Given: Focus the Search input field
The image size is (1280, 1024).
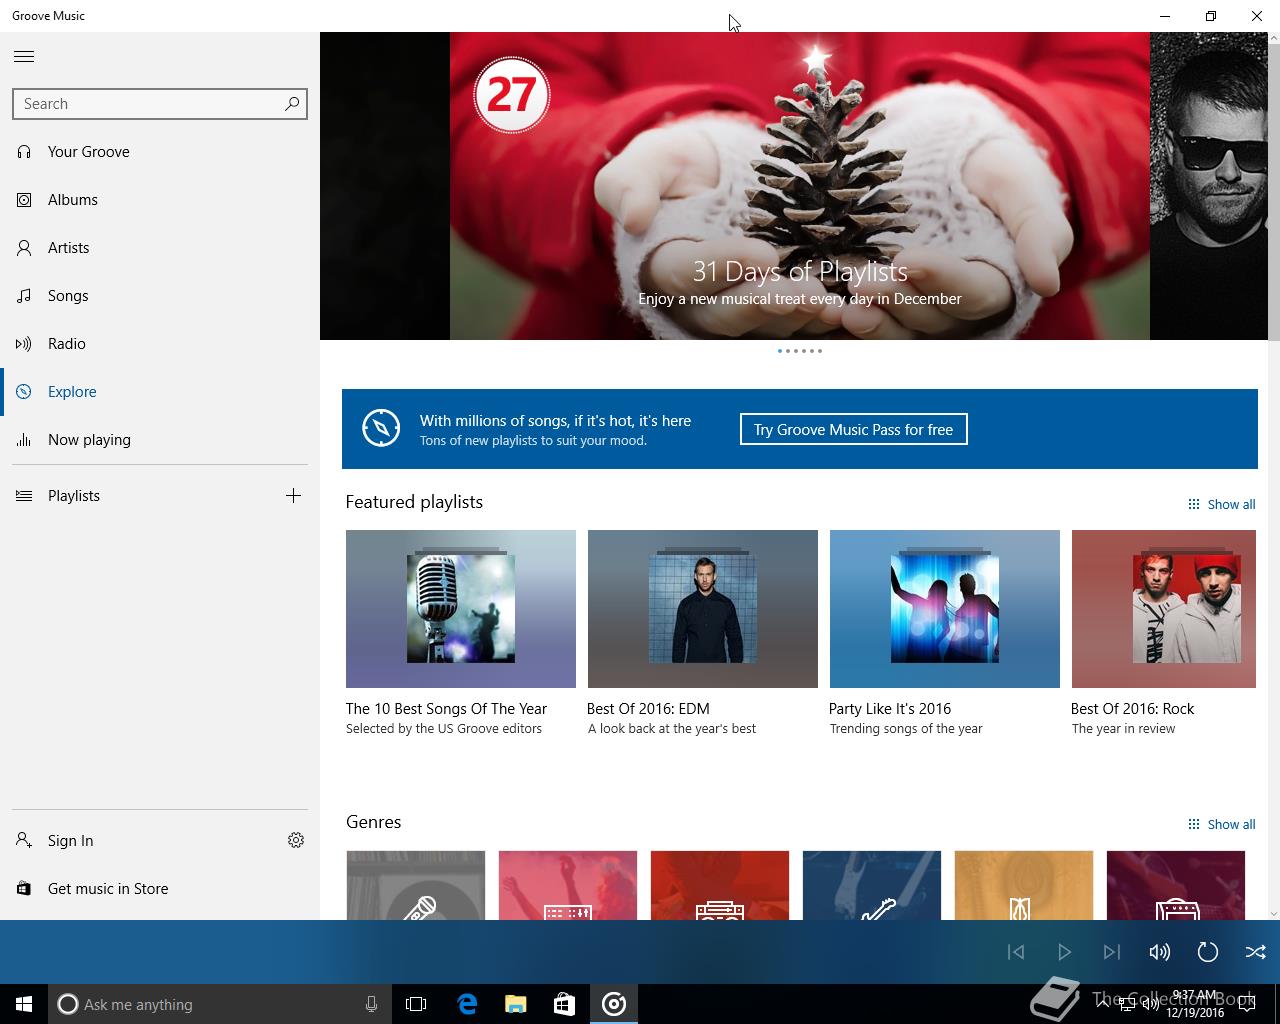Looking at the screenshot, I should coord(160,103).
